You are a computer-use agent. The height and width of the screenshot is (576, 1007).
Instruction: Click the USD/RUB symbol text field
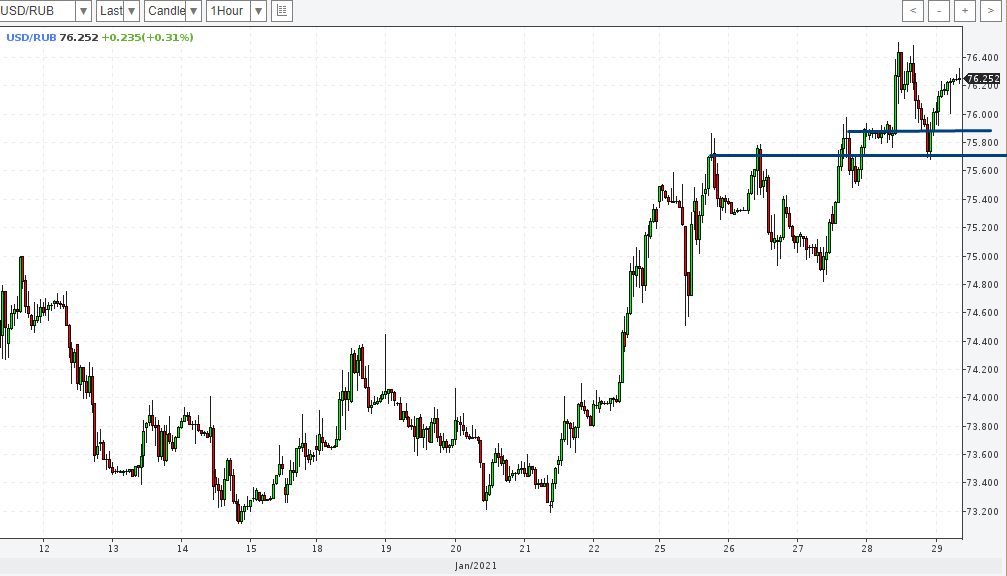35,11
